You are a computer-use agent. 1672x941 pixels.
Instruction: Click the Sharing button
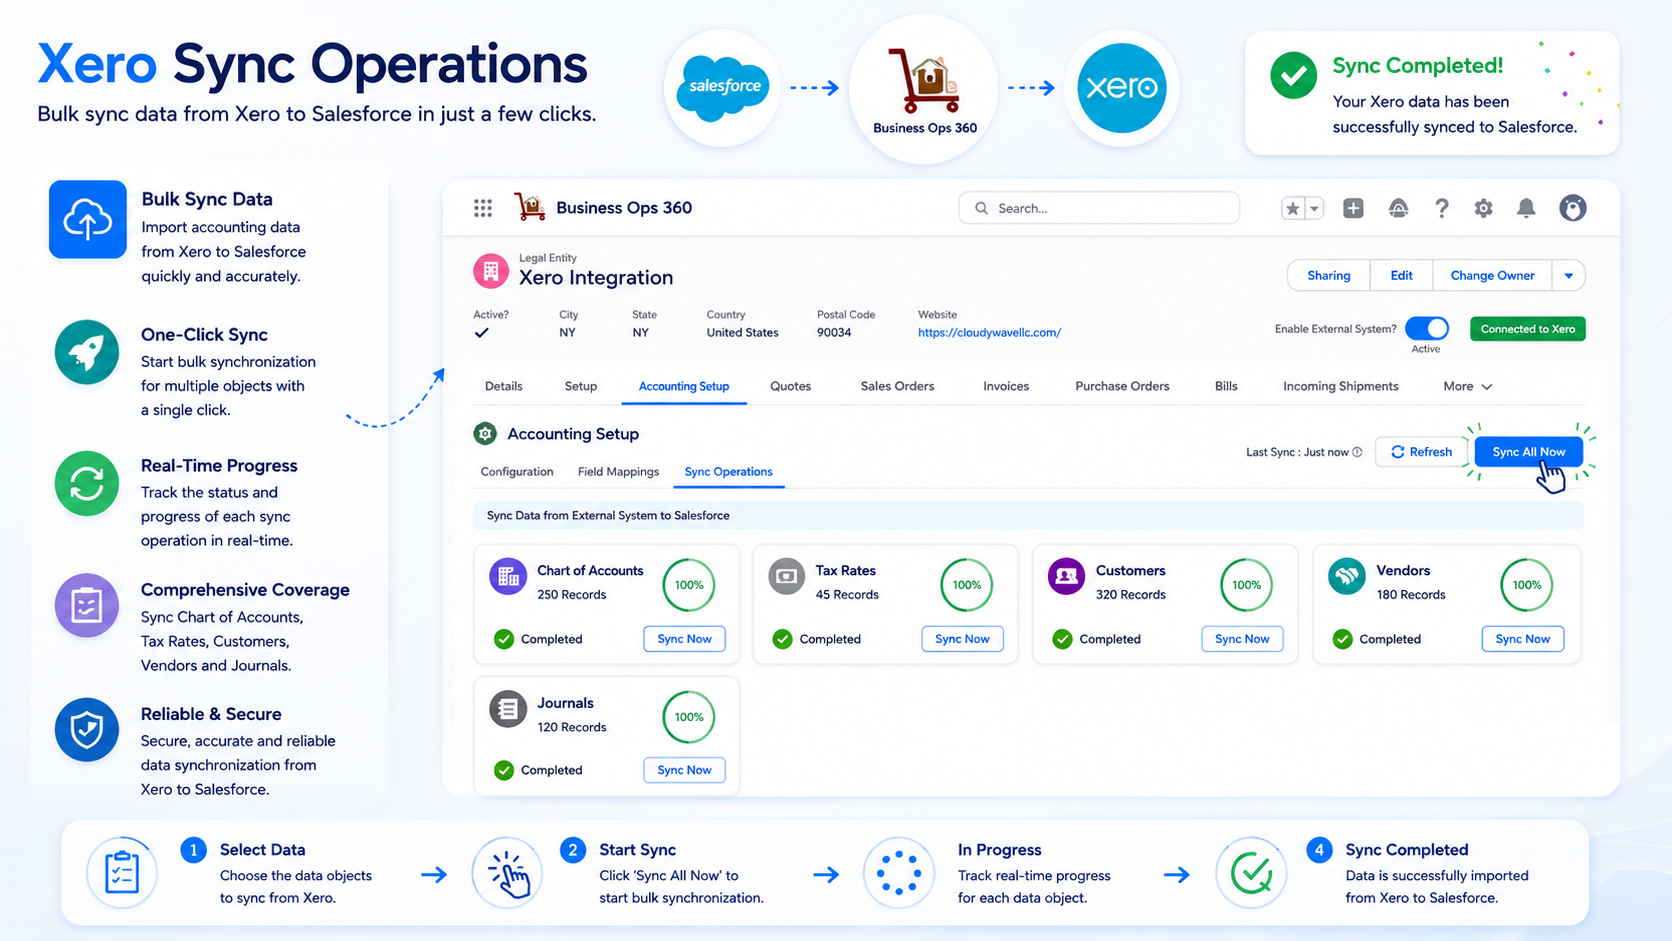pos(1328,275)
